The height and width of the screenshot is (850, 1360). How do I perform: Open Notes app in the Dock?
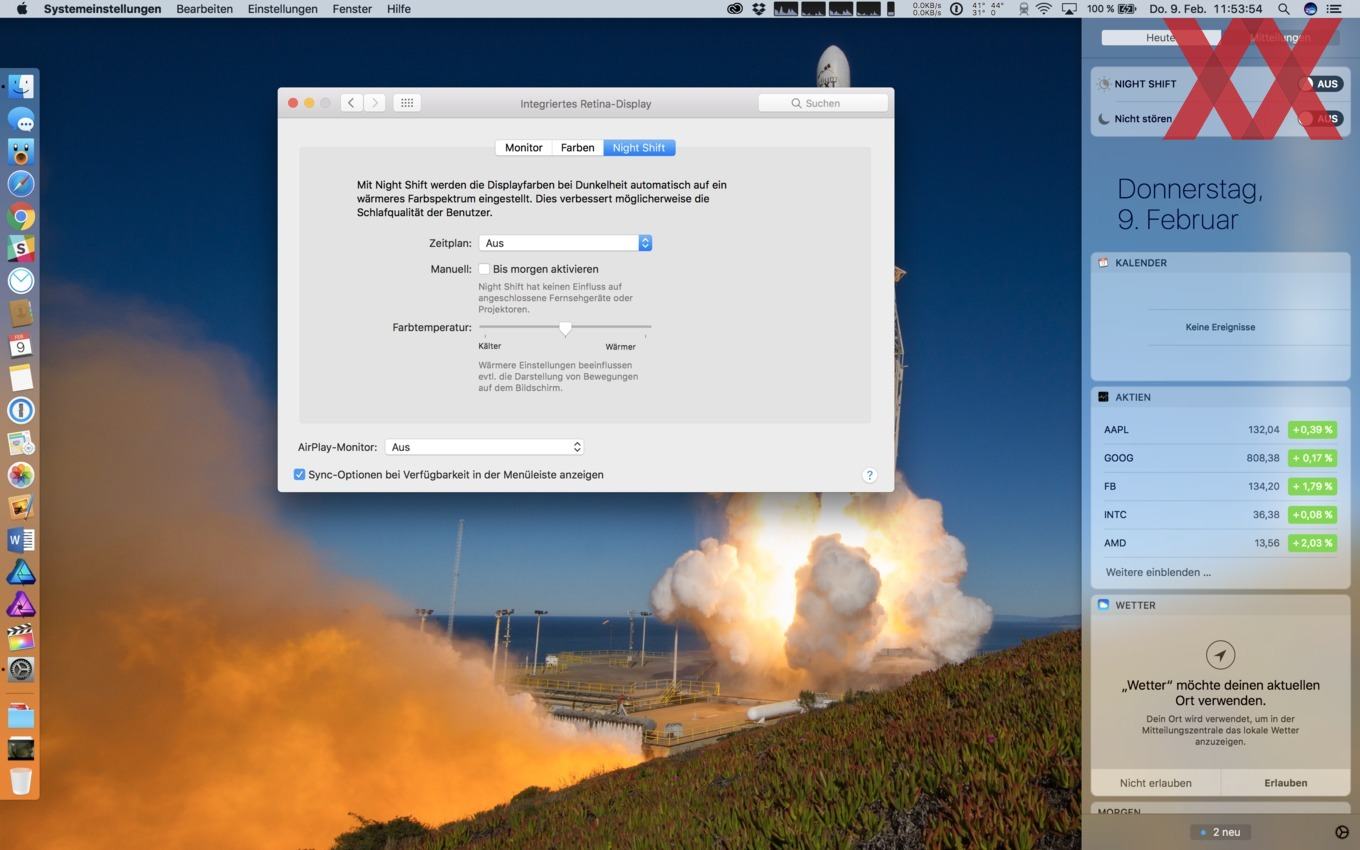[x=21, y=378]
